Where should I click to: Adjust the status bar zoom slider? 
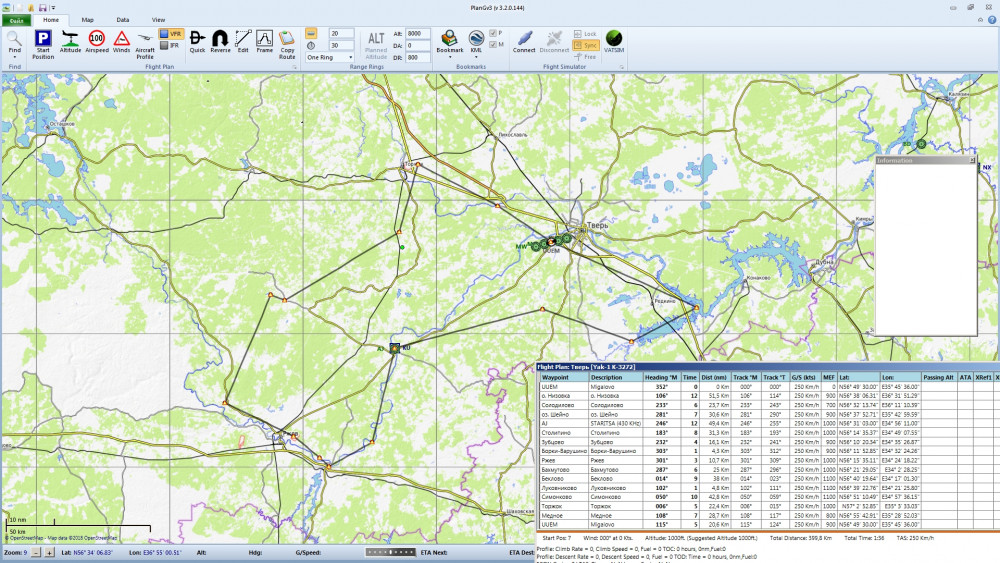pyautogui.click(x=389, y=552)
